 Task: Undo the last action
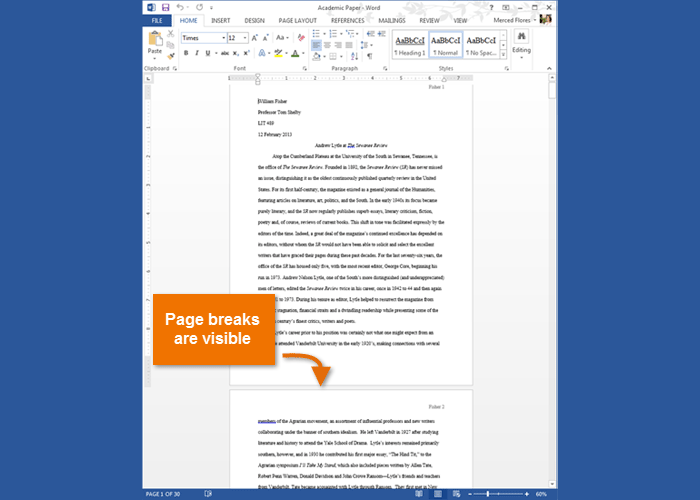click(180, 7)
